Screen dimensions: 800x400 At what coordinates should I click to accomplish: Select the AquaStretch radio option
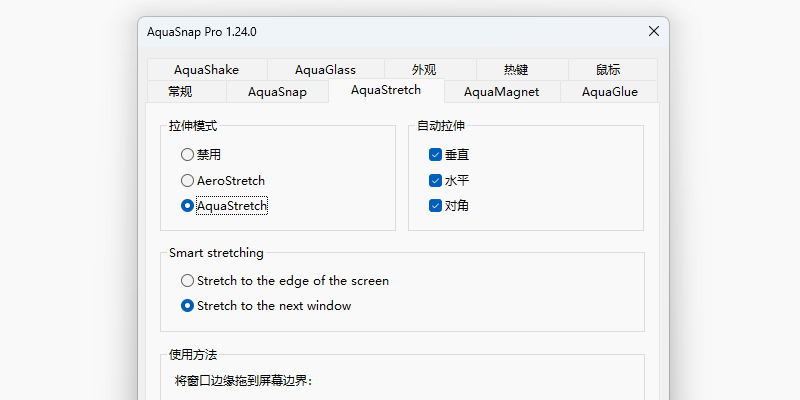187,206
